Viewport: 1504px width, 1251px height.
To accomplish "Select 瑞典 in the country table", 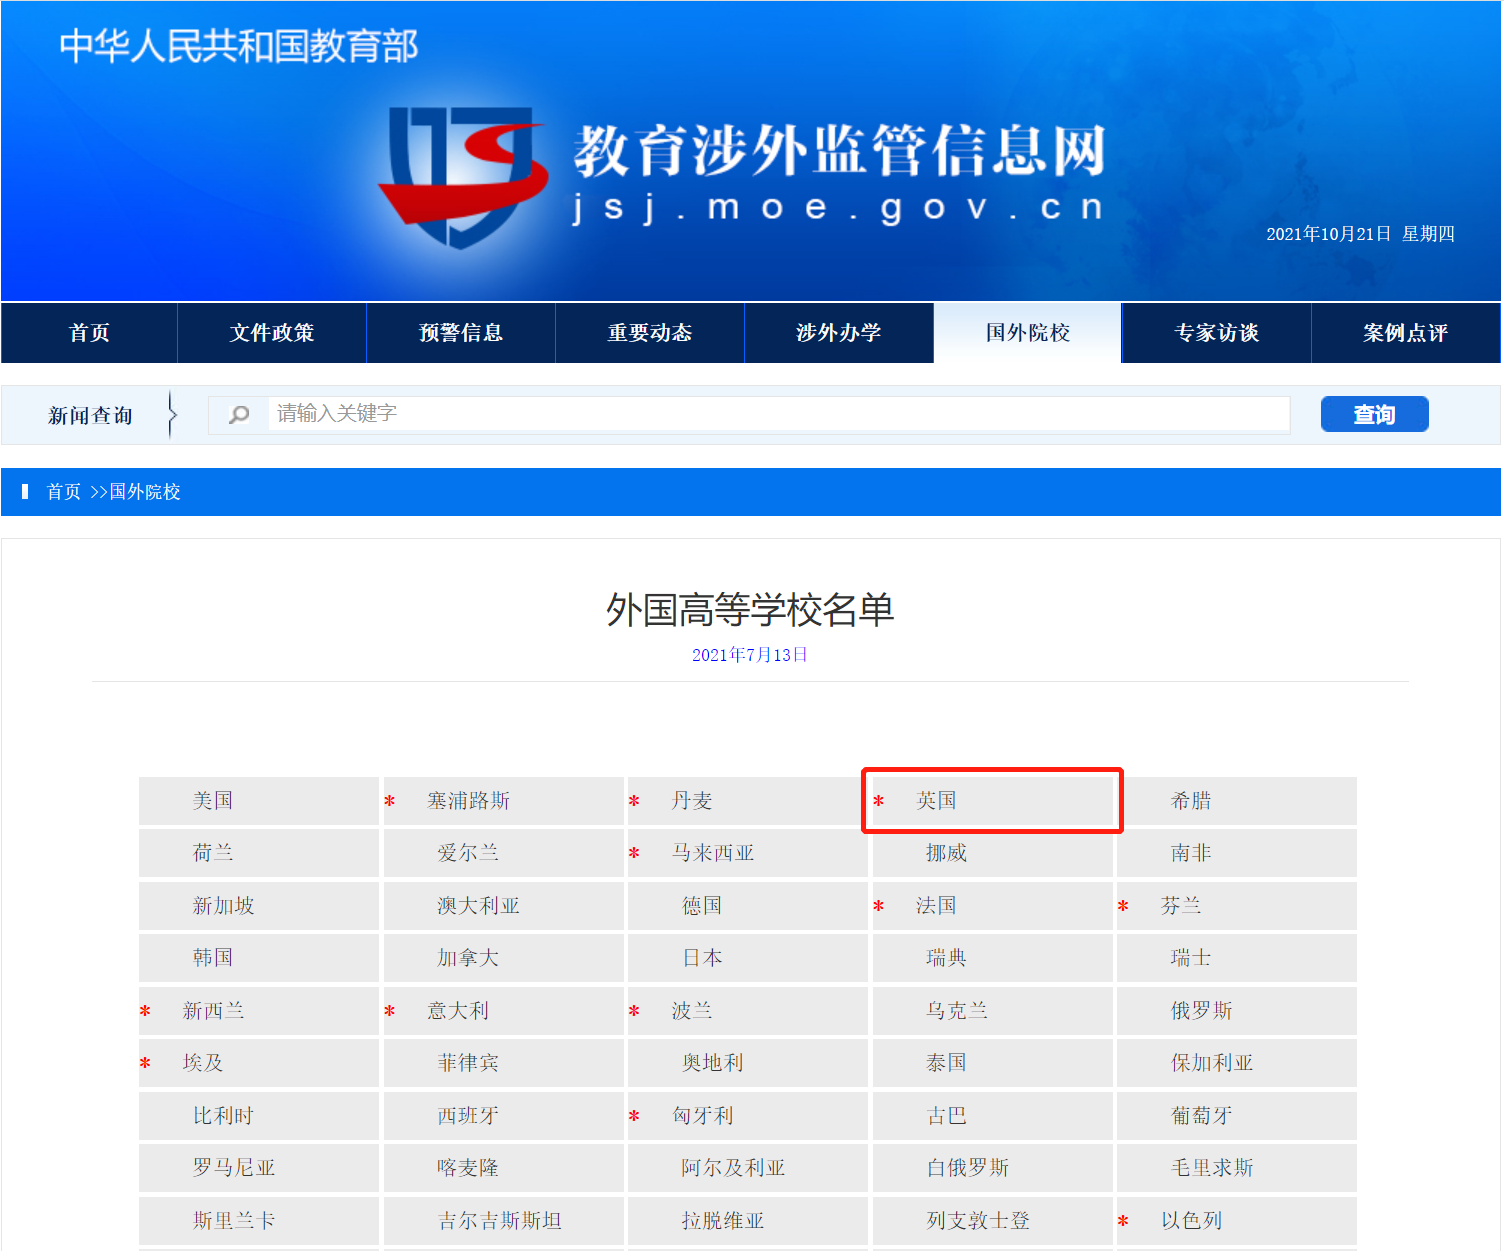I will tap(947, 958).
